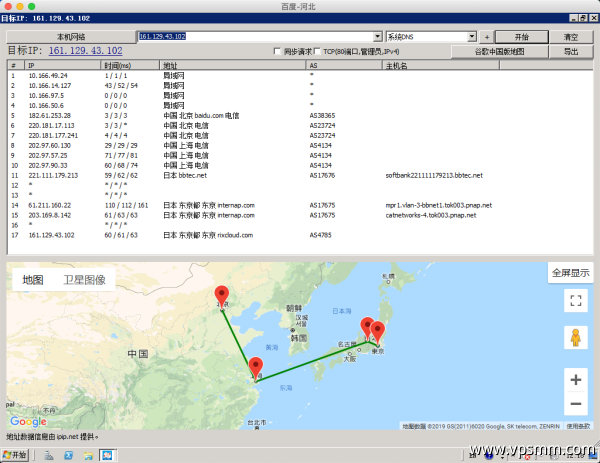Click hostname softbank221111179213.bbtec.net
600x463 pixels.
point(434,175)
